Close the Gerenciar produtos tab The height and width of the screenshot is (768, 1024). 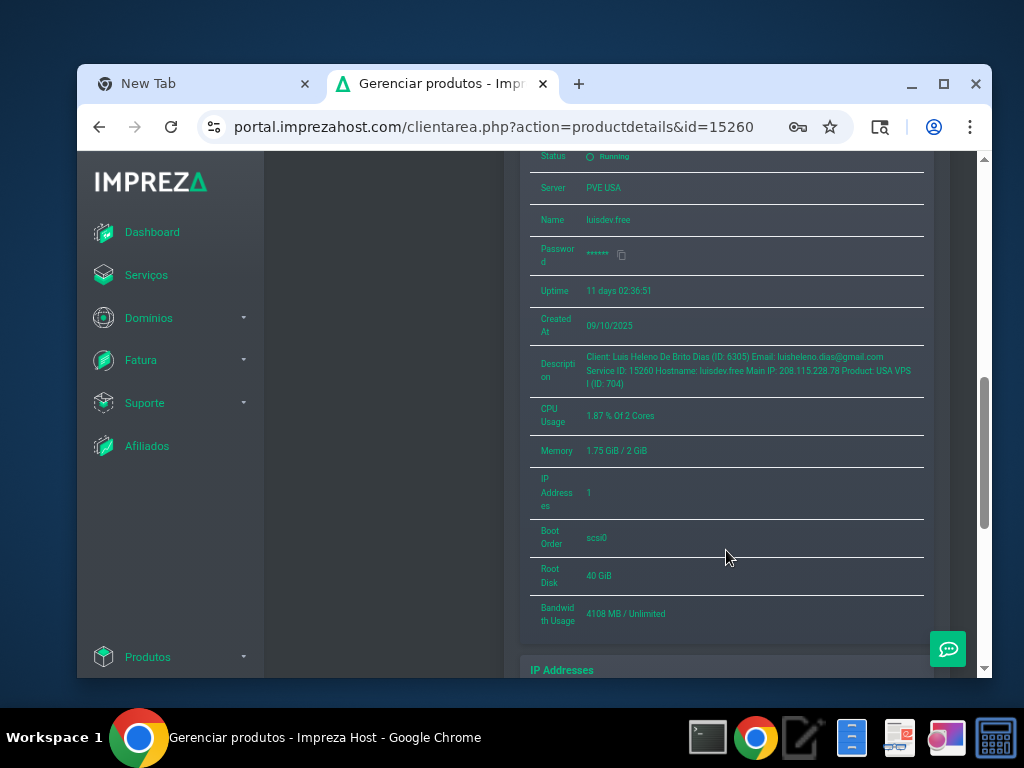[543, 84]
